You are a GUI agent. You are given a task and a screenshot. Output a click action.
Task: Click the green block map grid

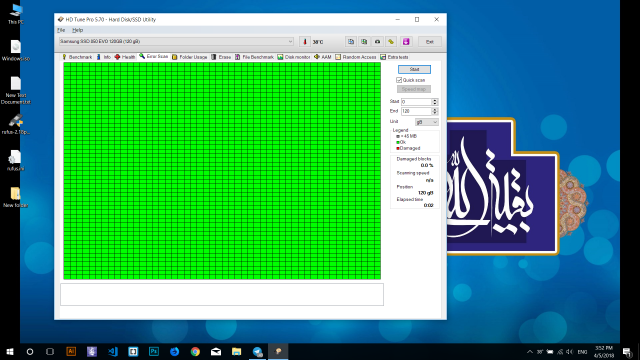point(222,171)
